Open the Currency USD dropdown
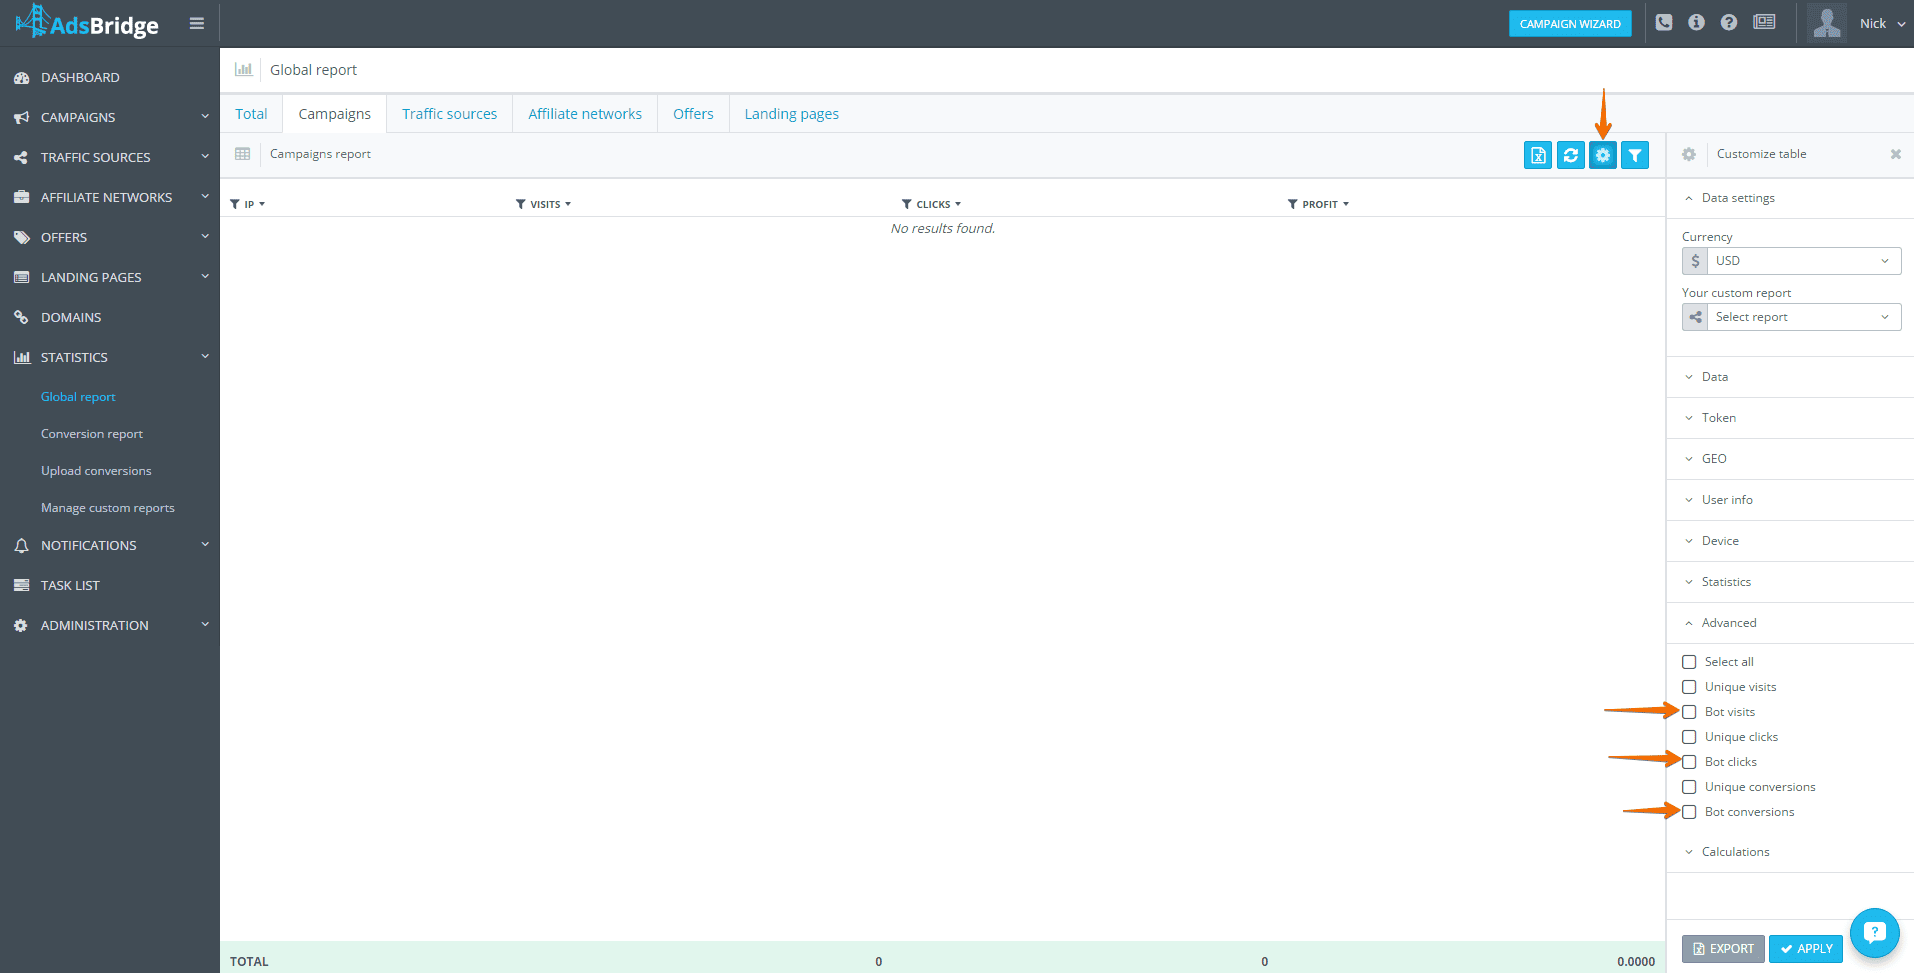Image resolution: width=1914 pixels, height=973 pixels. pyautogui.click(x=1791, y=261)
